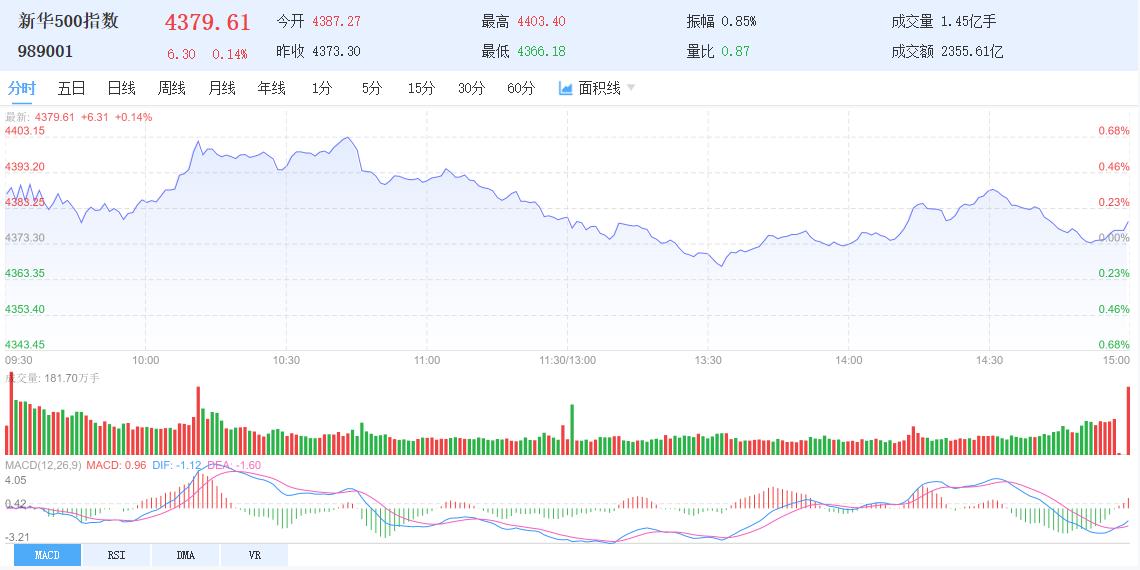Select the 日线 daily K-line tab
Image resolution: width=1140 pixels, height=570 pixels.
point(121,88)
